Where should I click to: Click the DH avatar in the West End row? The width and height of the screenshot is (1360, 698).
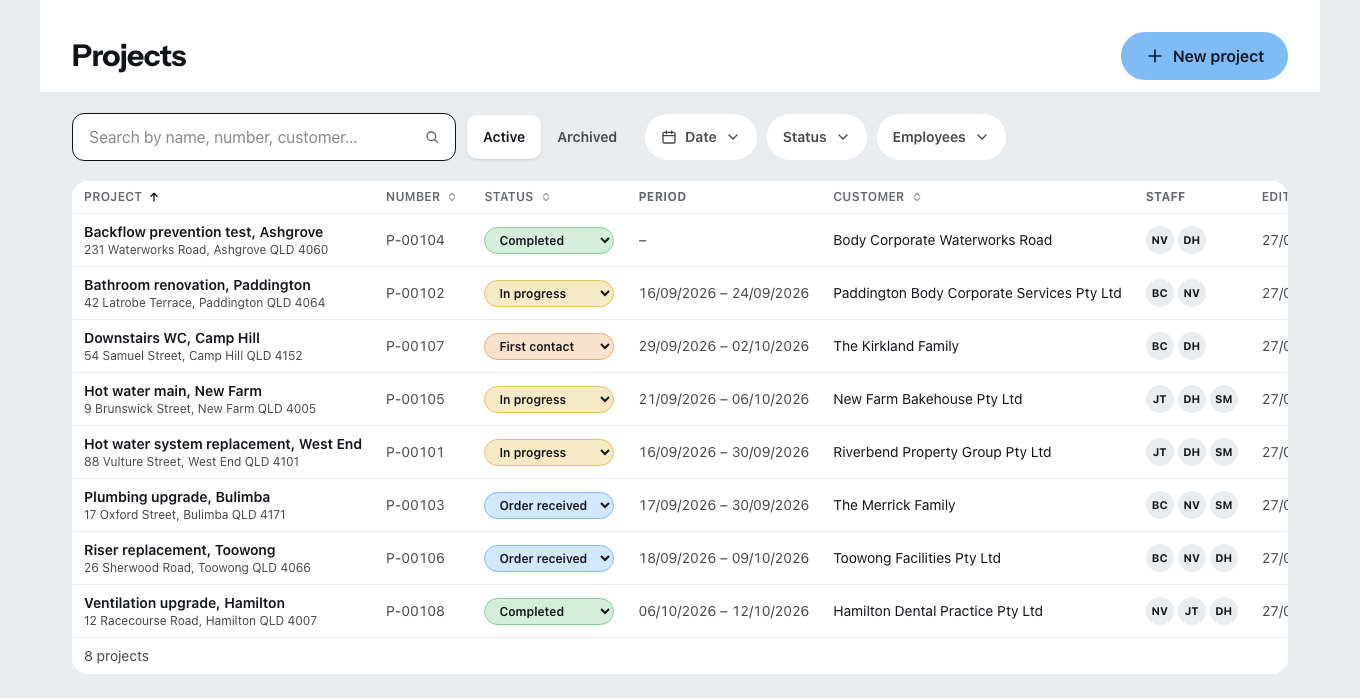pos(1192,452)
